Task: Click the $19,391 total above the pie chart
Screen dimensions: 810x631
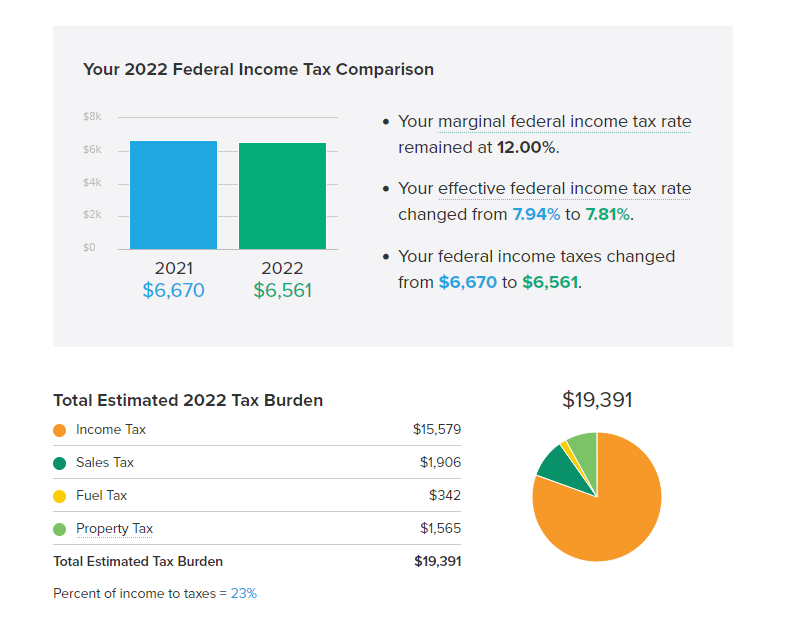Action: tap(597, 401)
